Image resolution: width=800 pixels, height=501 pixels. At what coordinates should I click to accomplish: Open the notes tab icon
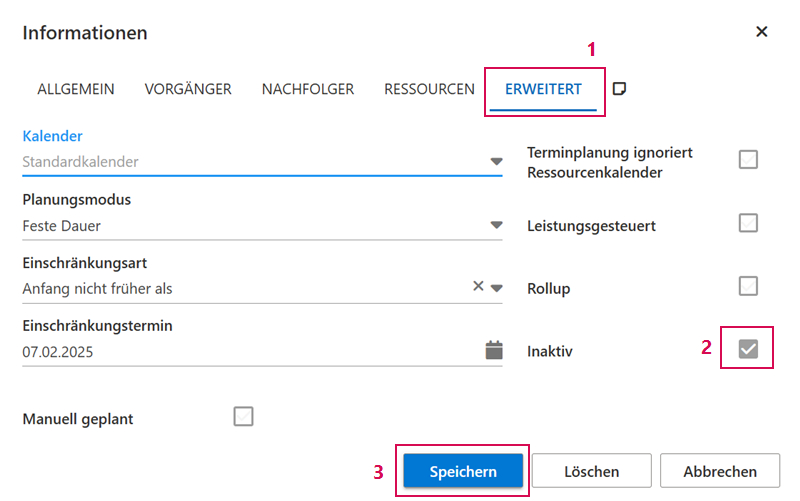(x=619, y=89)
